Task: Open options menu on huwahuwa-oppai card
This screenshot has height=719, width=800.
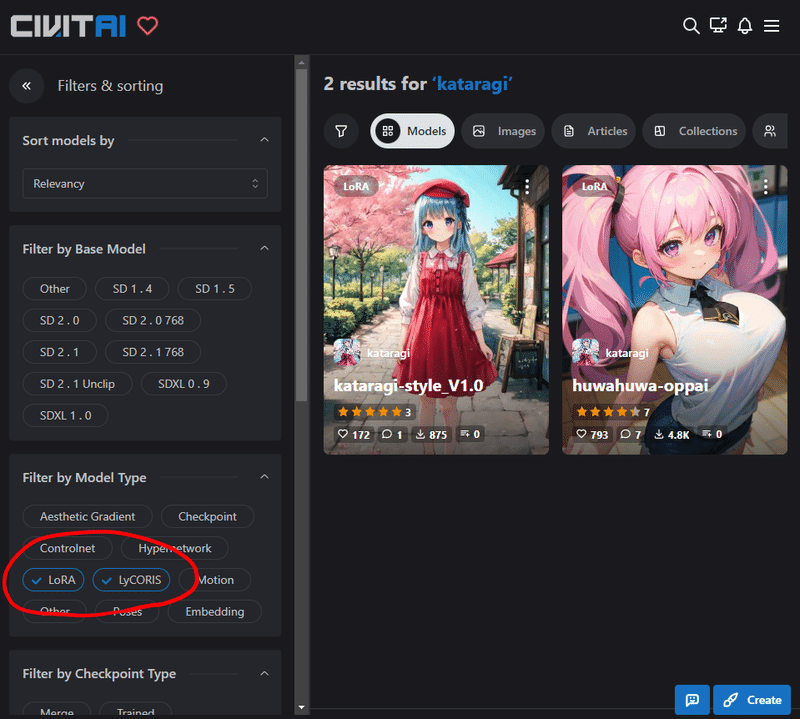Action: click(765, 187)
